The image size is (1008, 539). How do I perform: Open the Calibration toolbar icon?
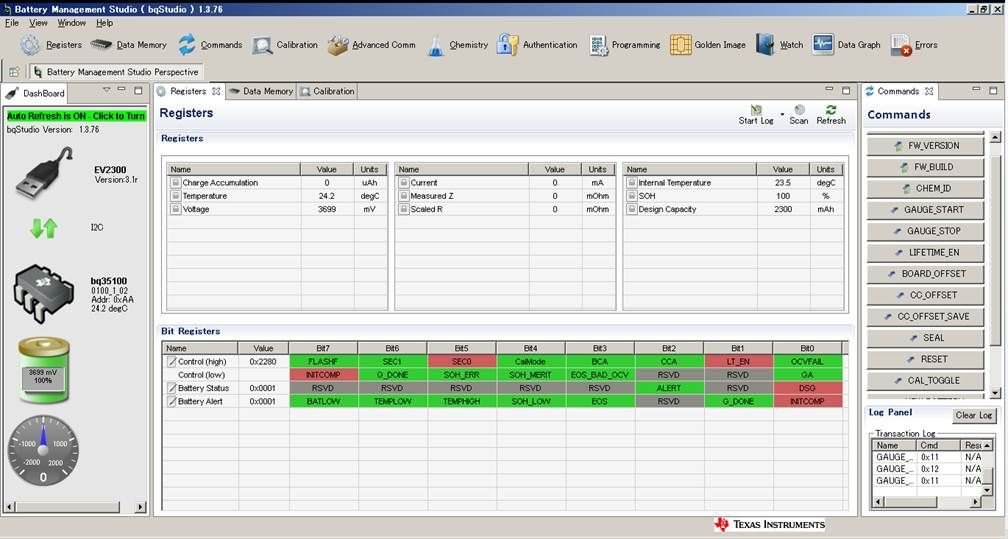[x=262, y=45]
